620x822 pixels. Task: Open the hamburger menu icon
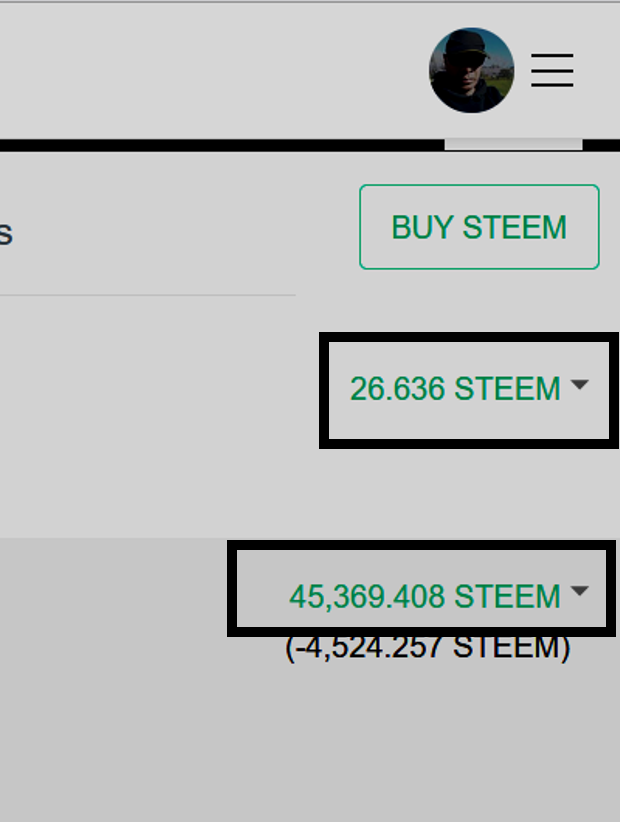pos(552,70)
